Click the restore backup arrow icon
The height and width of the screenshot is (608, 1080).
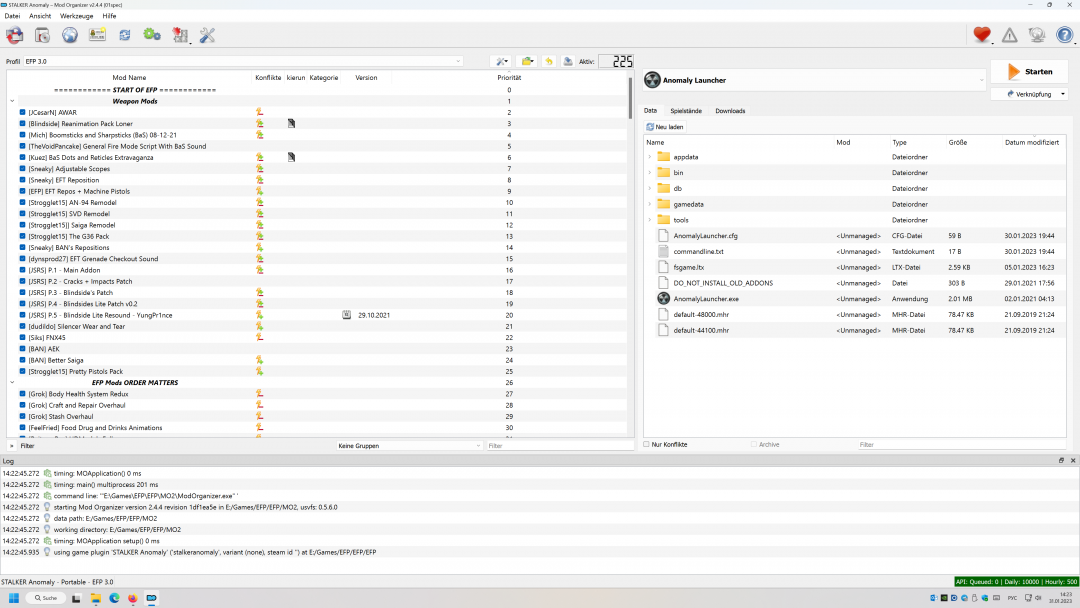(x=549, y=61)
